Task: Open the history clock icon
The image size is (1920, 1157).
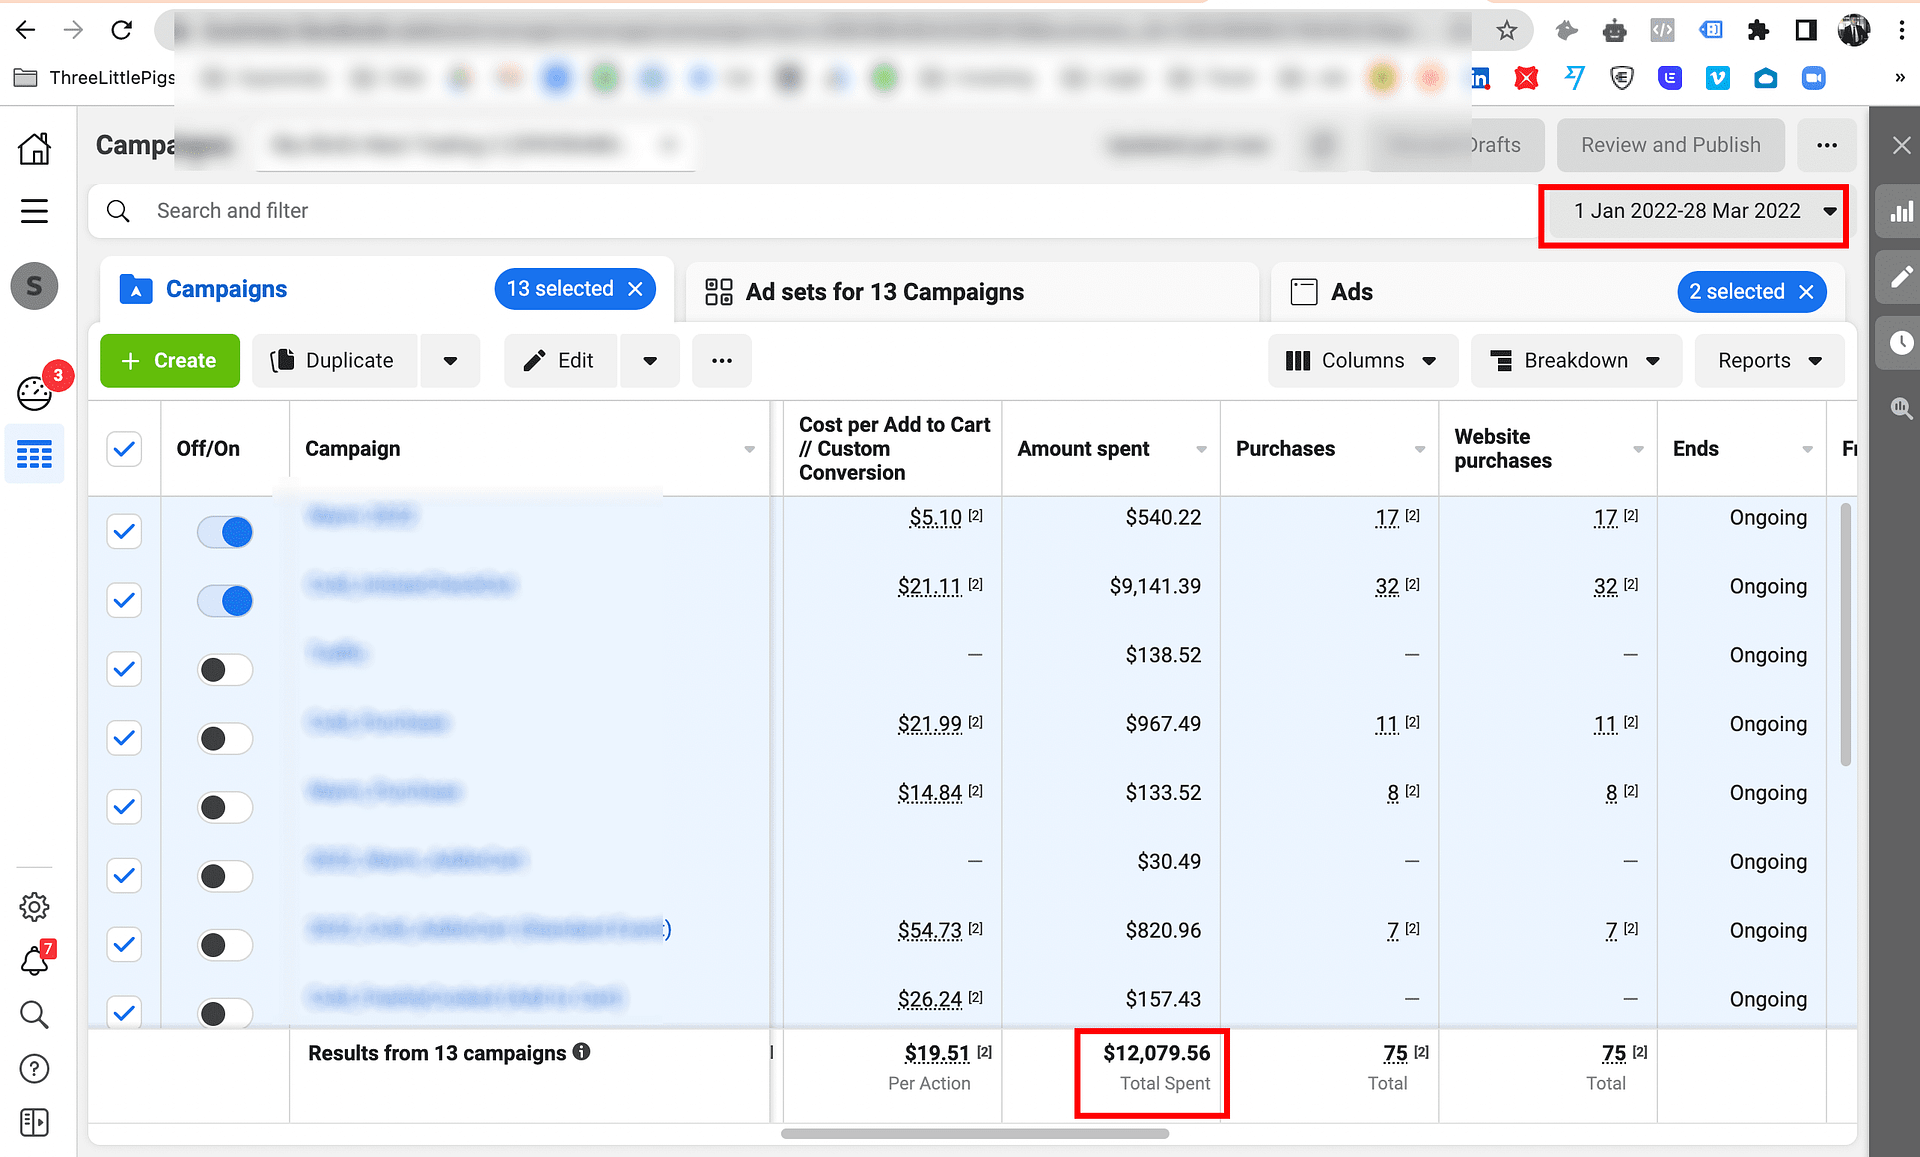Action: click(1901, 343)
